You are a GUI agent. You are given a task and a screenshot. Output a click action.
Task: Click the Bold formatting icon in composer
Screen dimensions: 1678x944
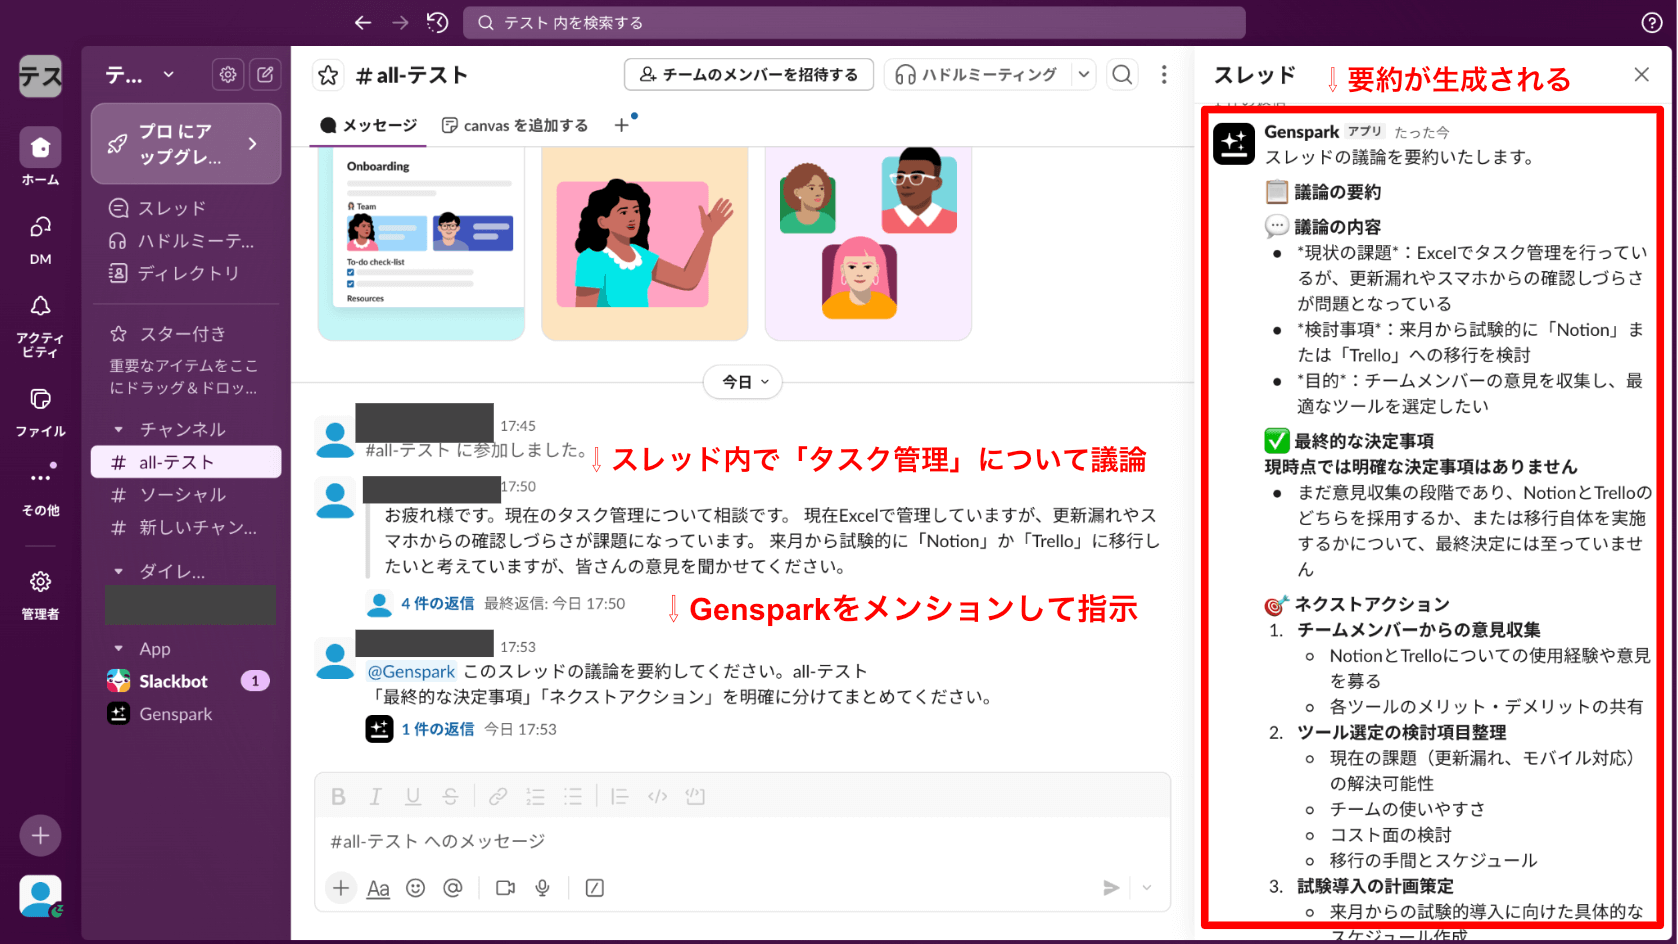click(x=338, y=797)
